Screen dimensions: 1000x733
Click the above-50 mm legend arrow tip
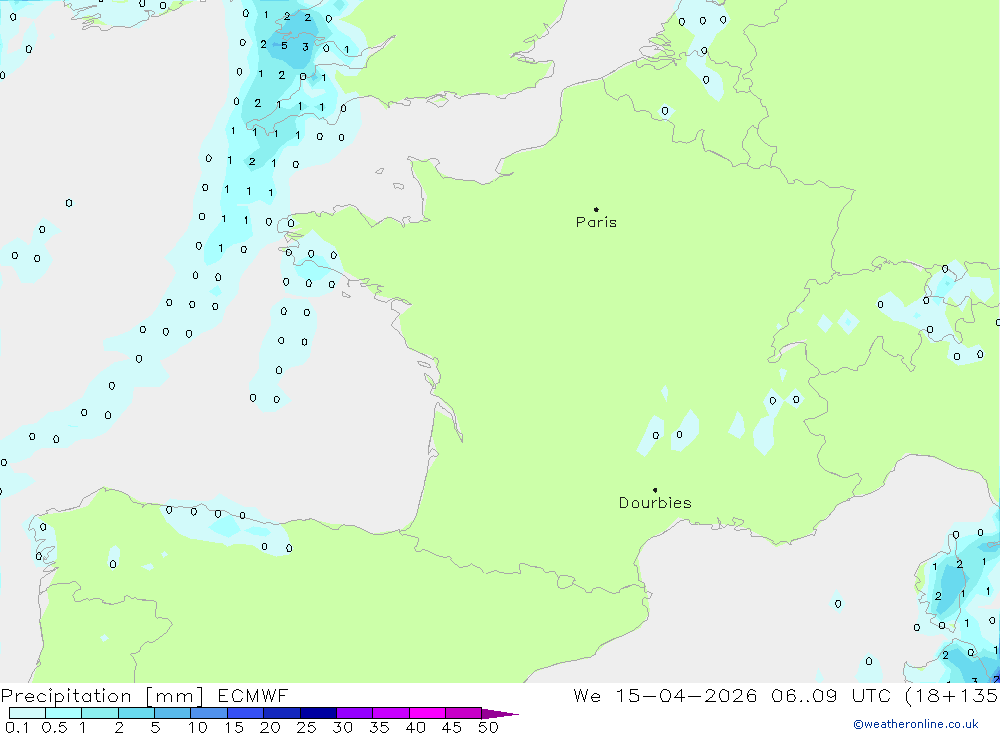pos(501,714)
